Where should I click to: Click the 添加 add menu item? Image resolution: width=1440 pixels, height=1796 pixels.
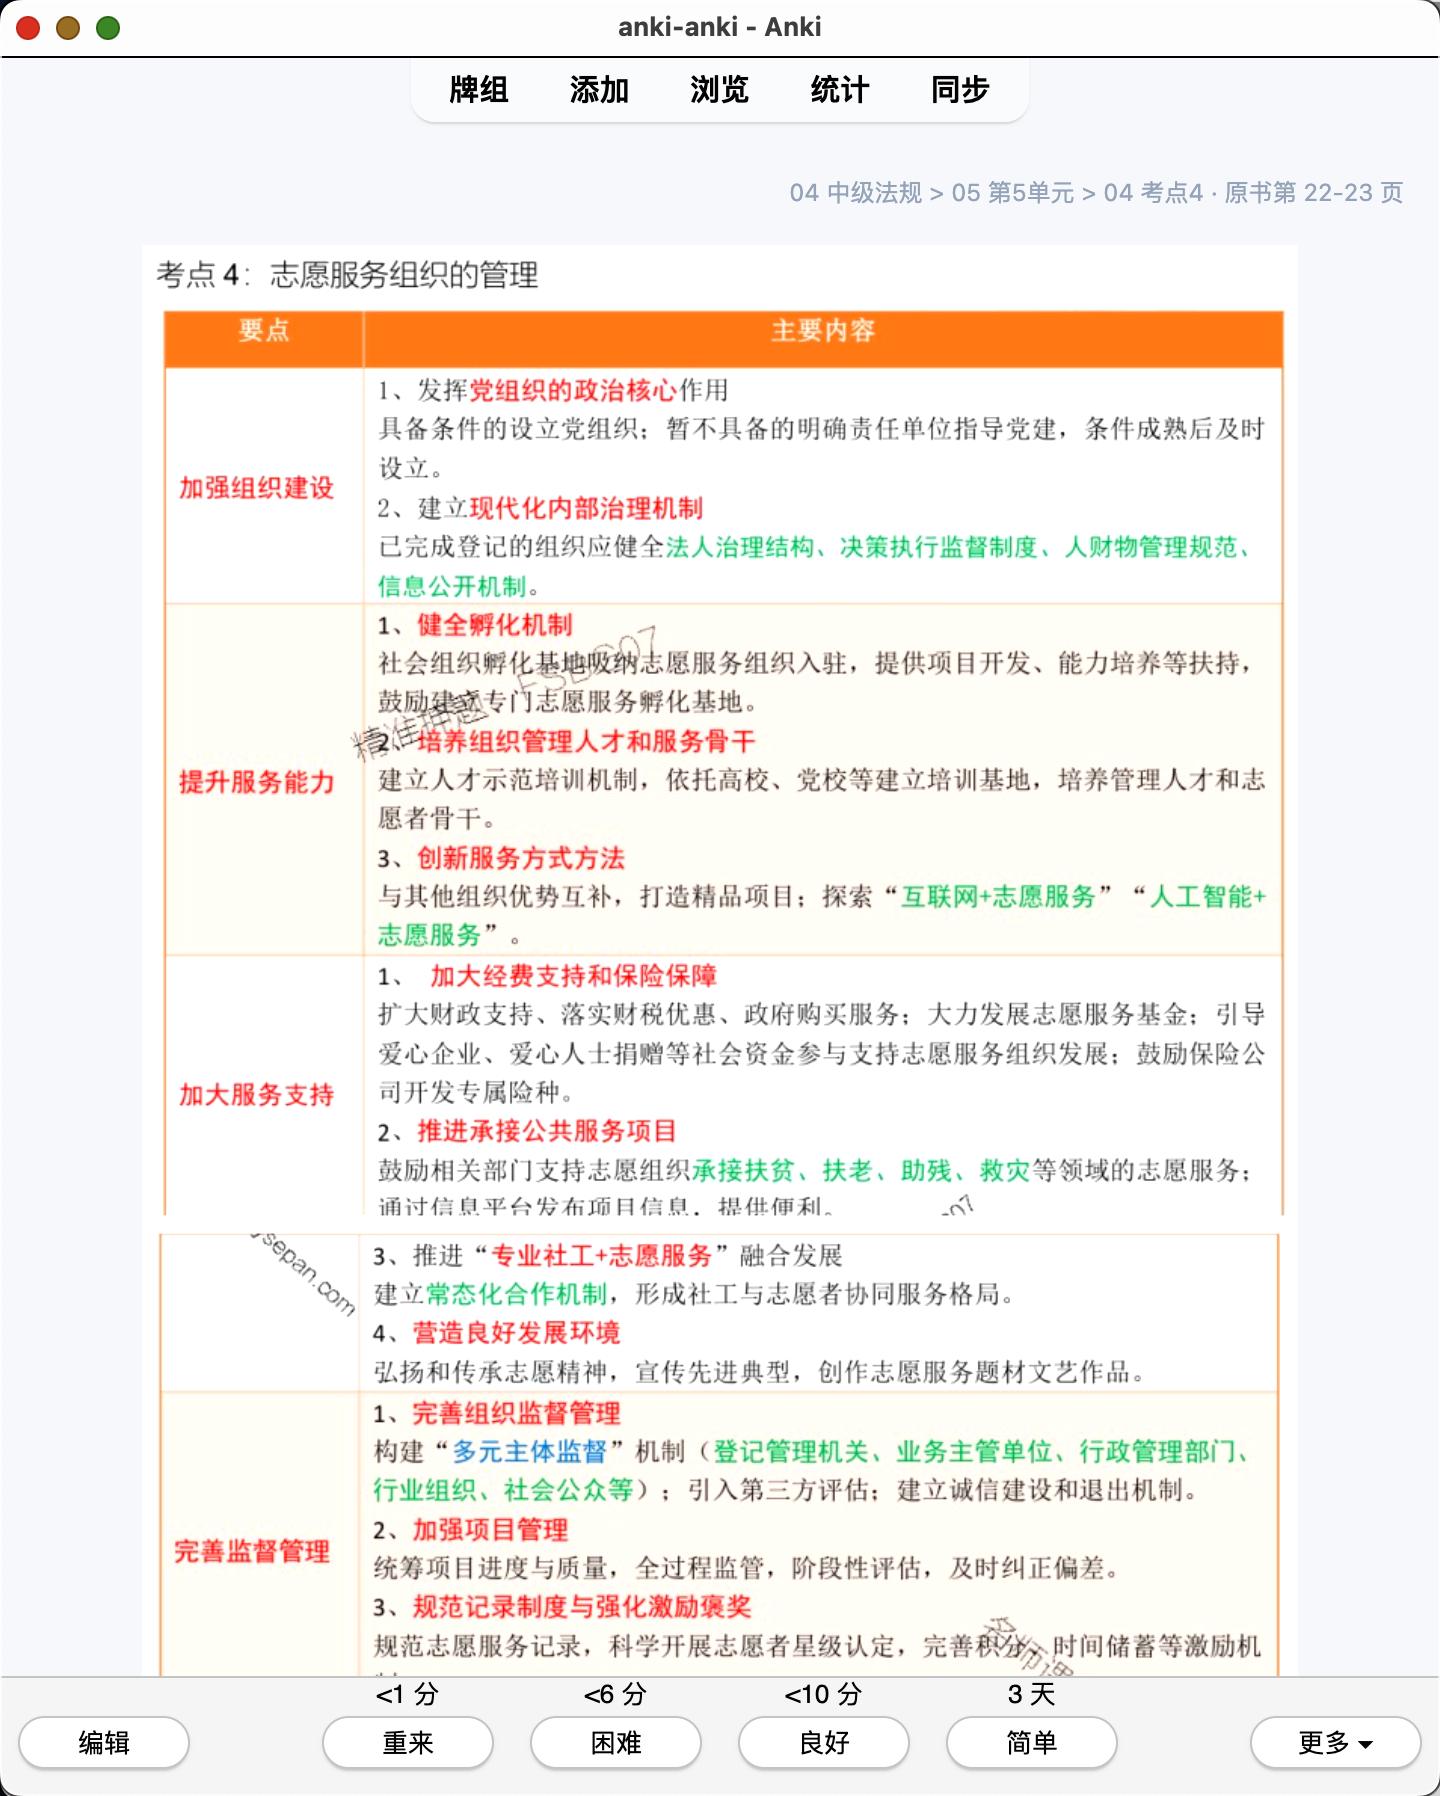599,90
